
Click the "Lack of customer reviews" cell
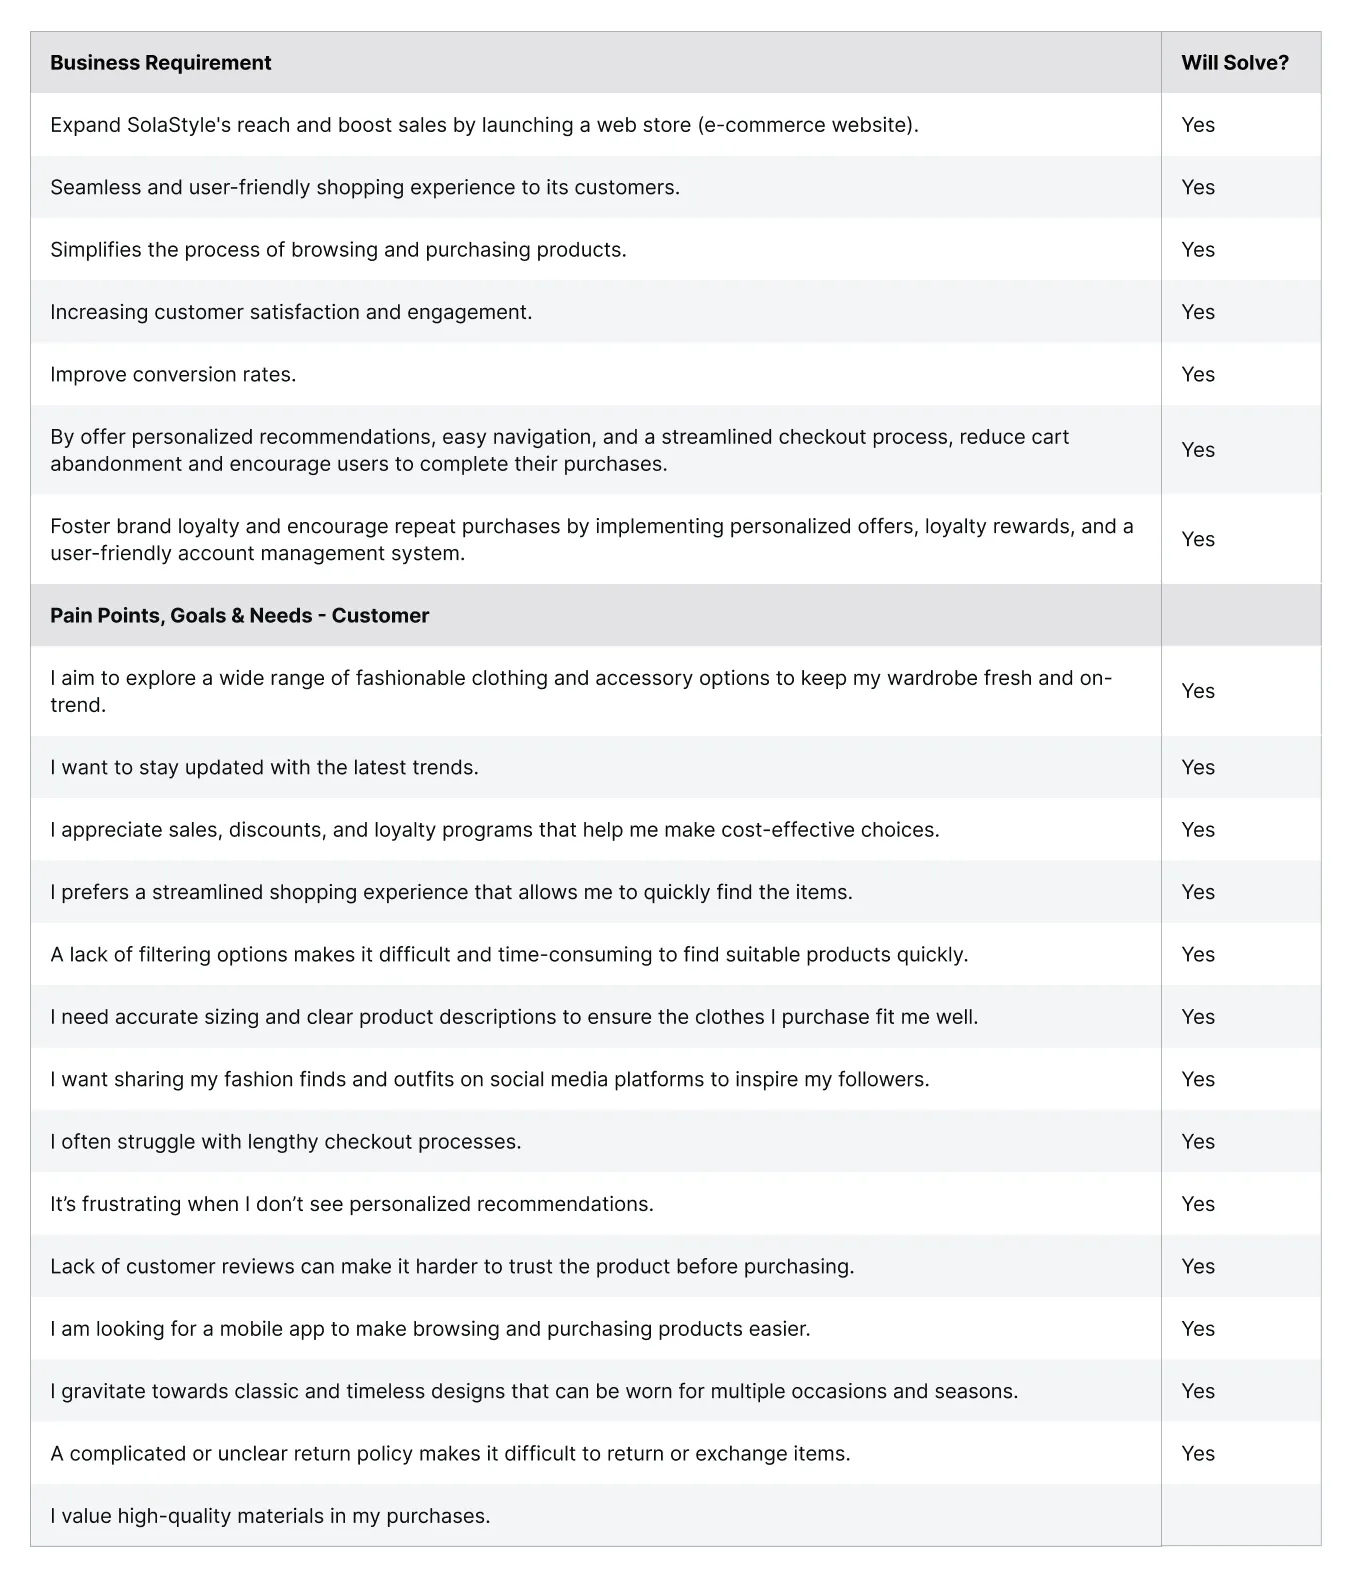tap(452, 1267)
